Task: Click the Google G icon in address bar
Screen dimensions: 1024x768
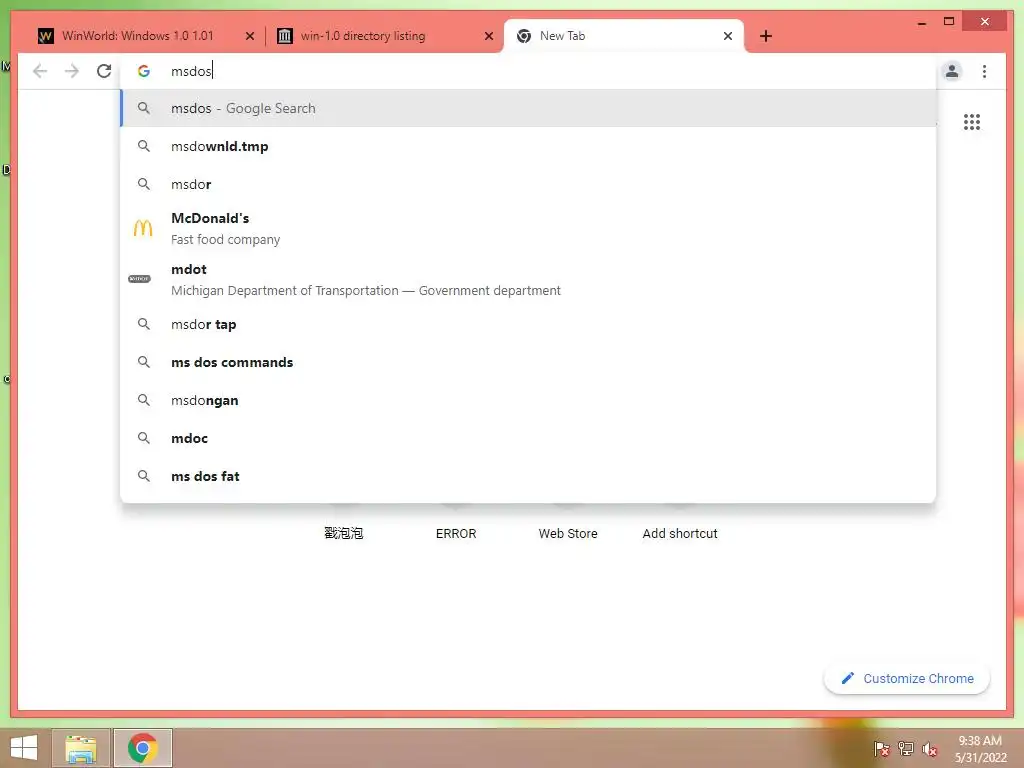Action: click(x=144, y=71)
